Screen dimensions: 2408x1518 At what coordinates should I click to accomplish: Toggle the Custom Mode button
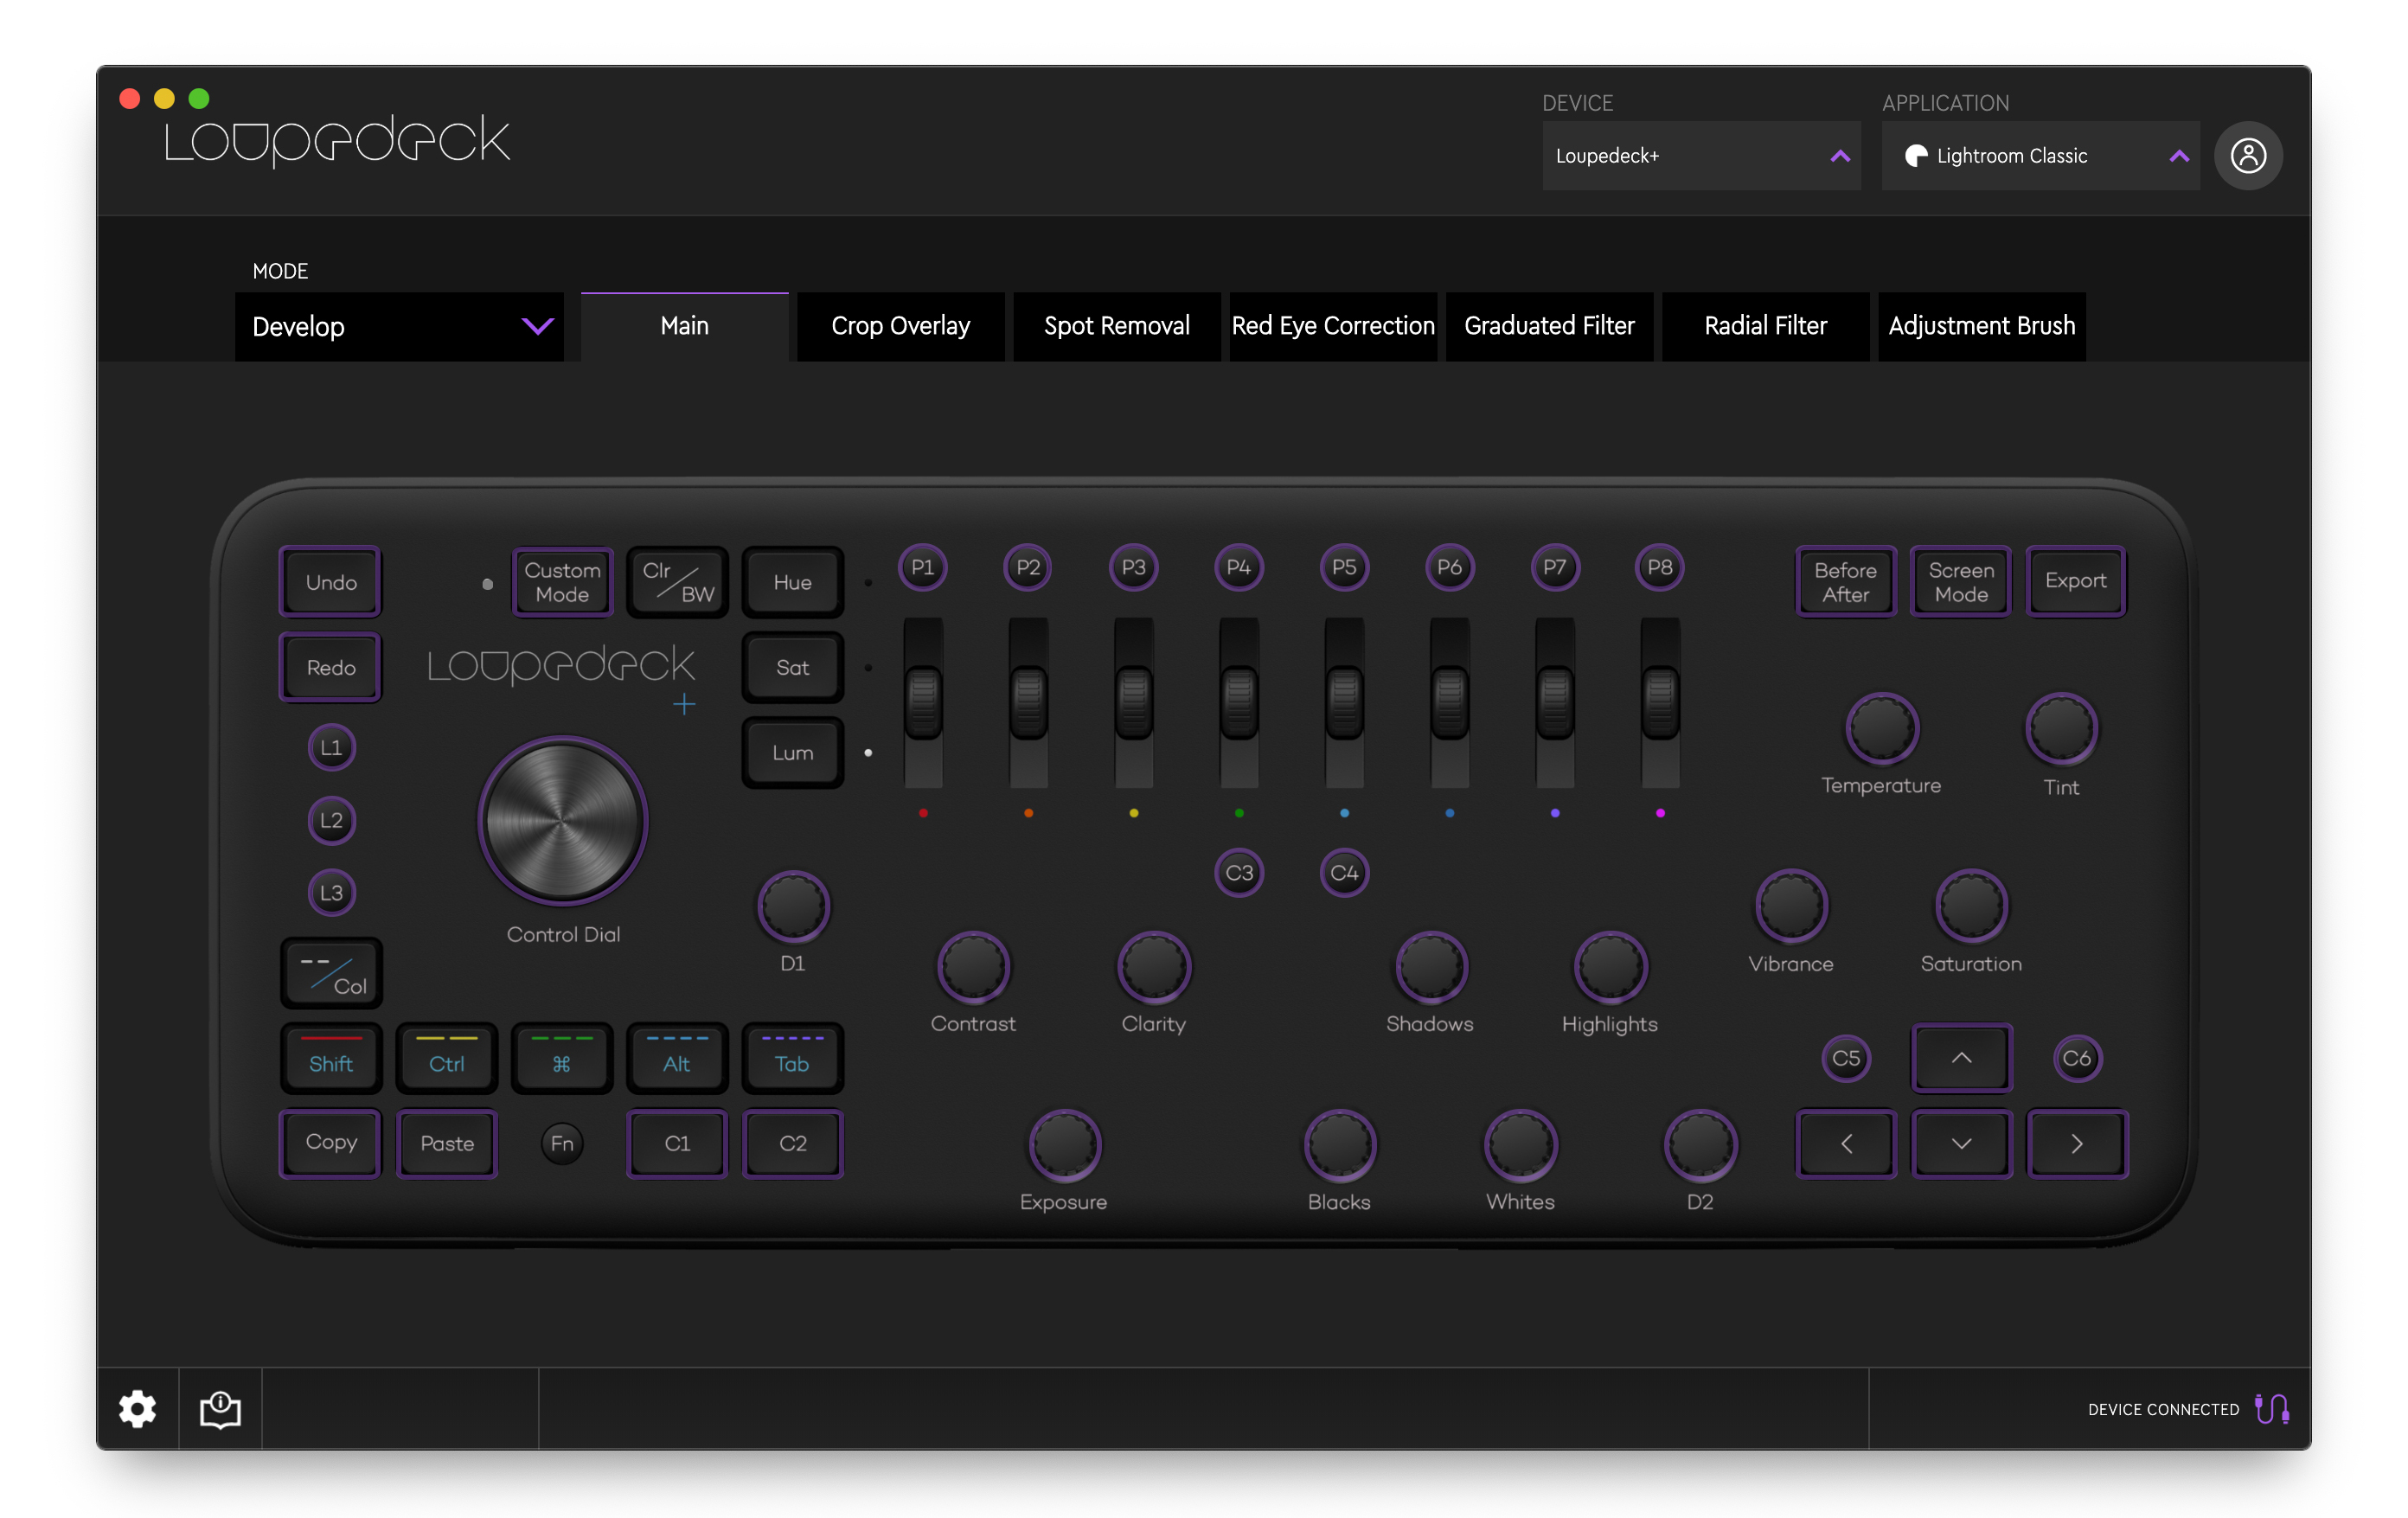click(x=562, y=581)
